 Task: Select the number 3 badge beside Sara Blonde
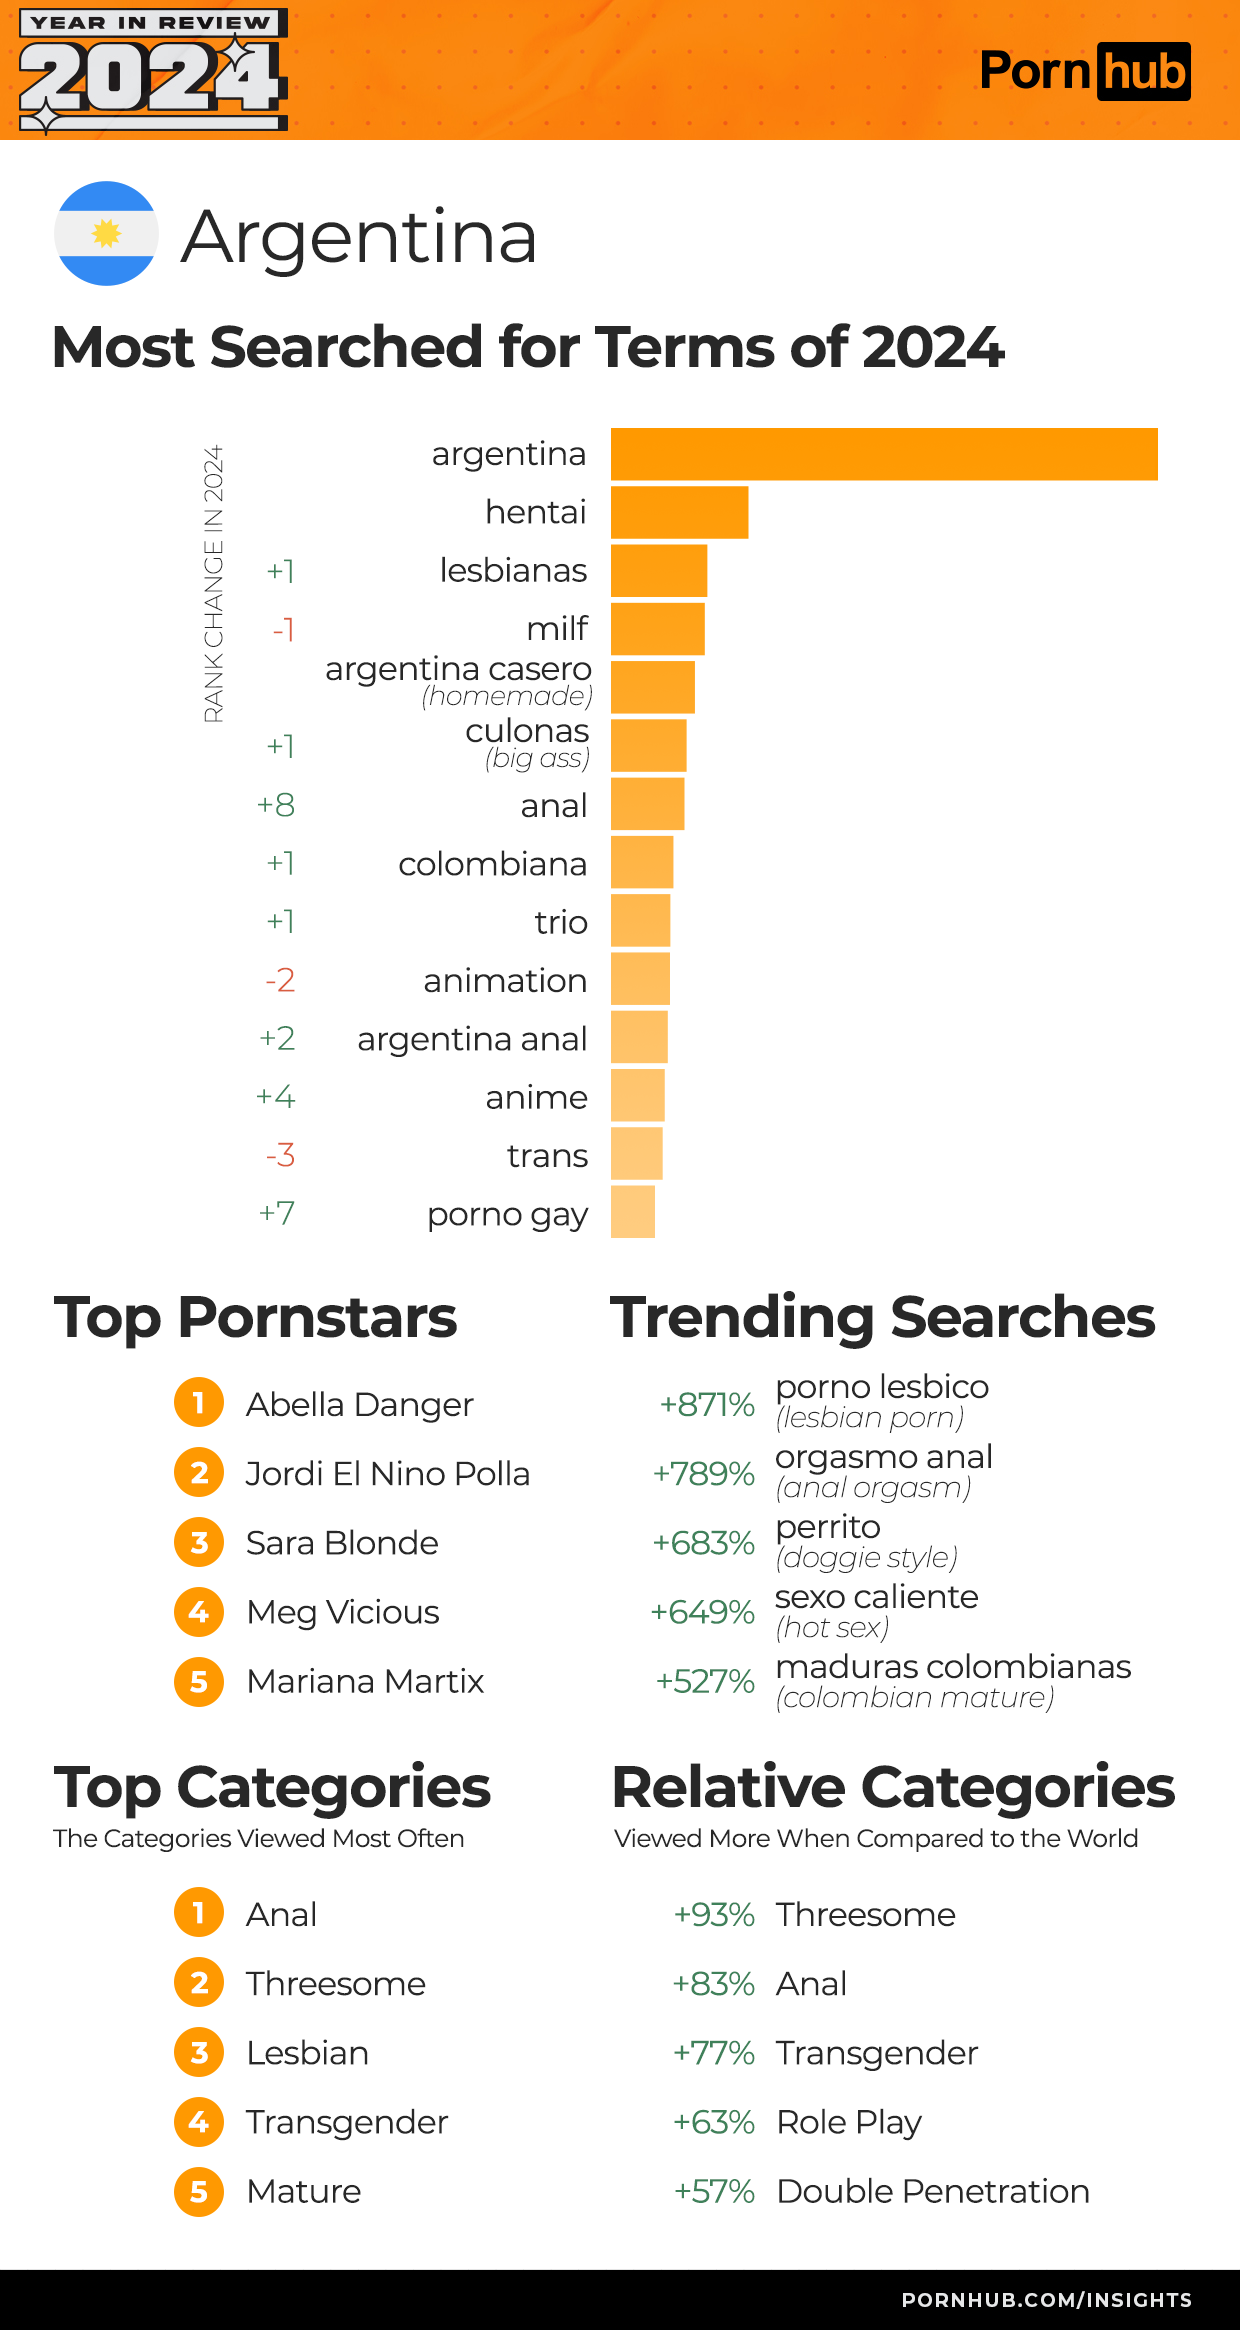pos(199,1542)
